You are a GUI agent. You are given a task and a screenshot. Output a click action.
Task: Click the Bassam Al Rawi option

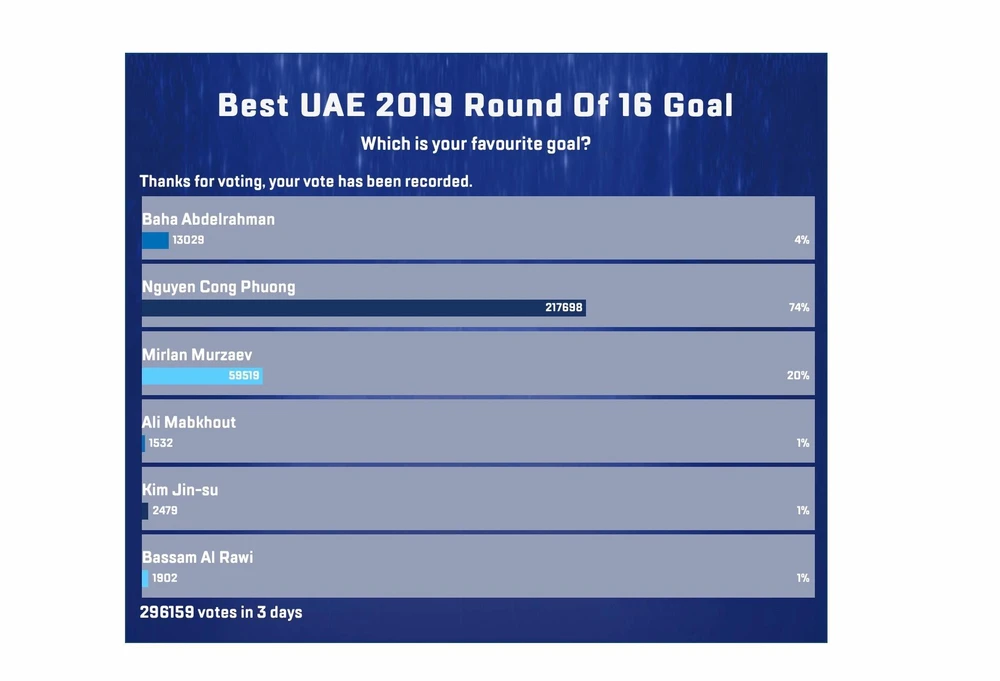click(197, 557)
